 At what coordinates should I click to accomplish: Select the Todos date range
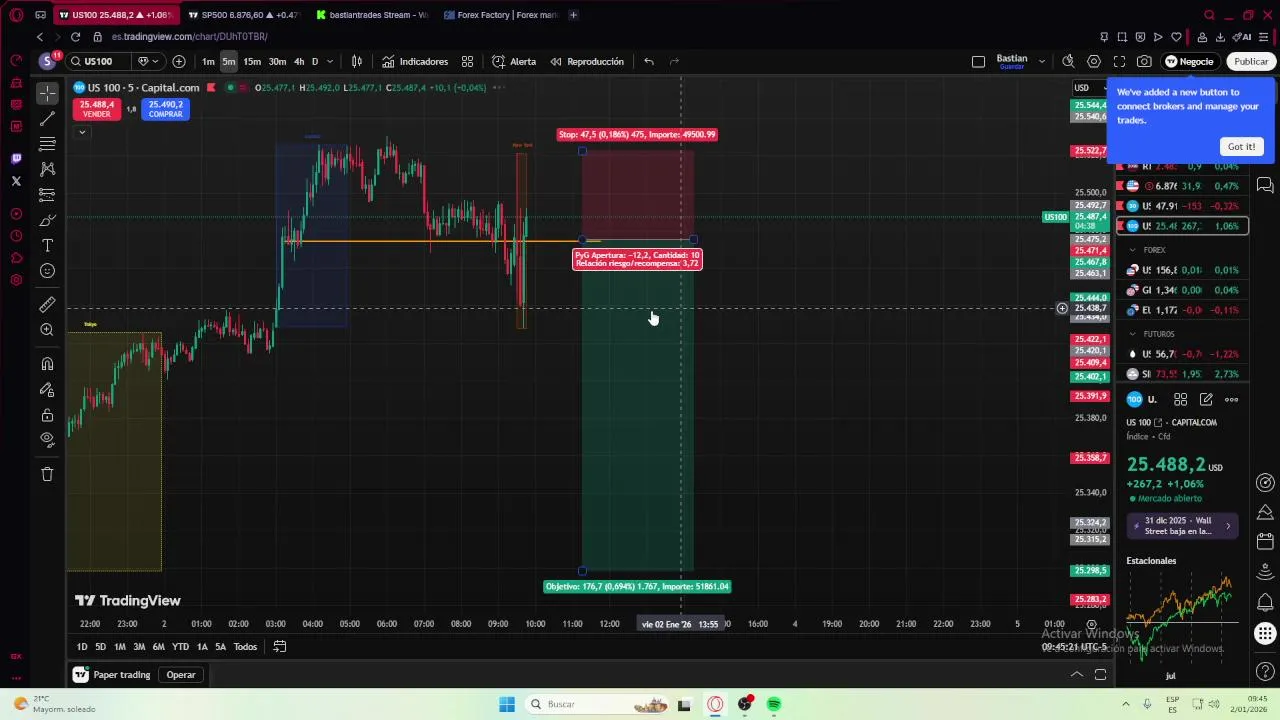coord(245,647)
